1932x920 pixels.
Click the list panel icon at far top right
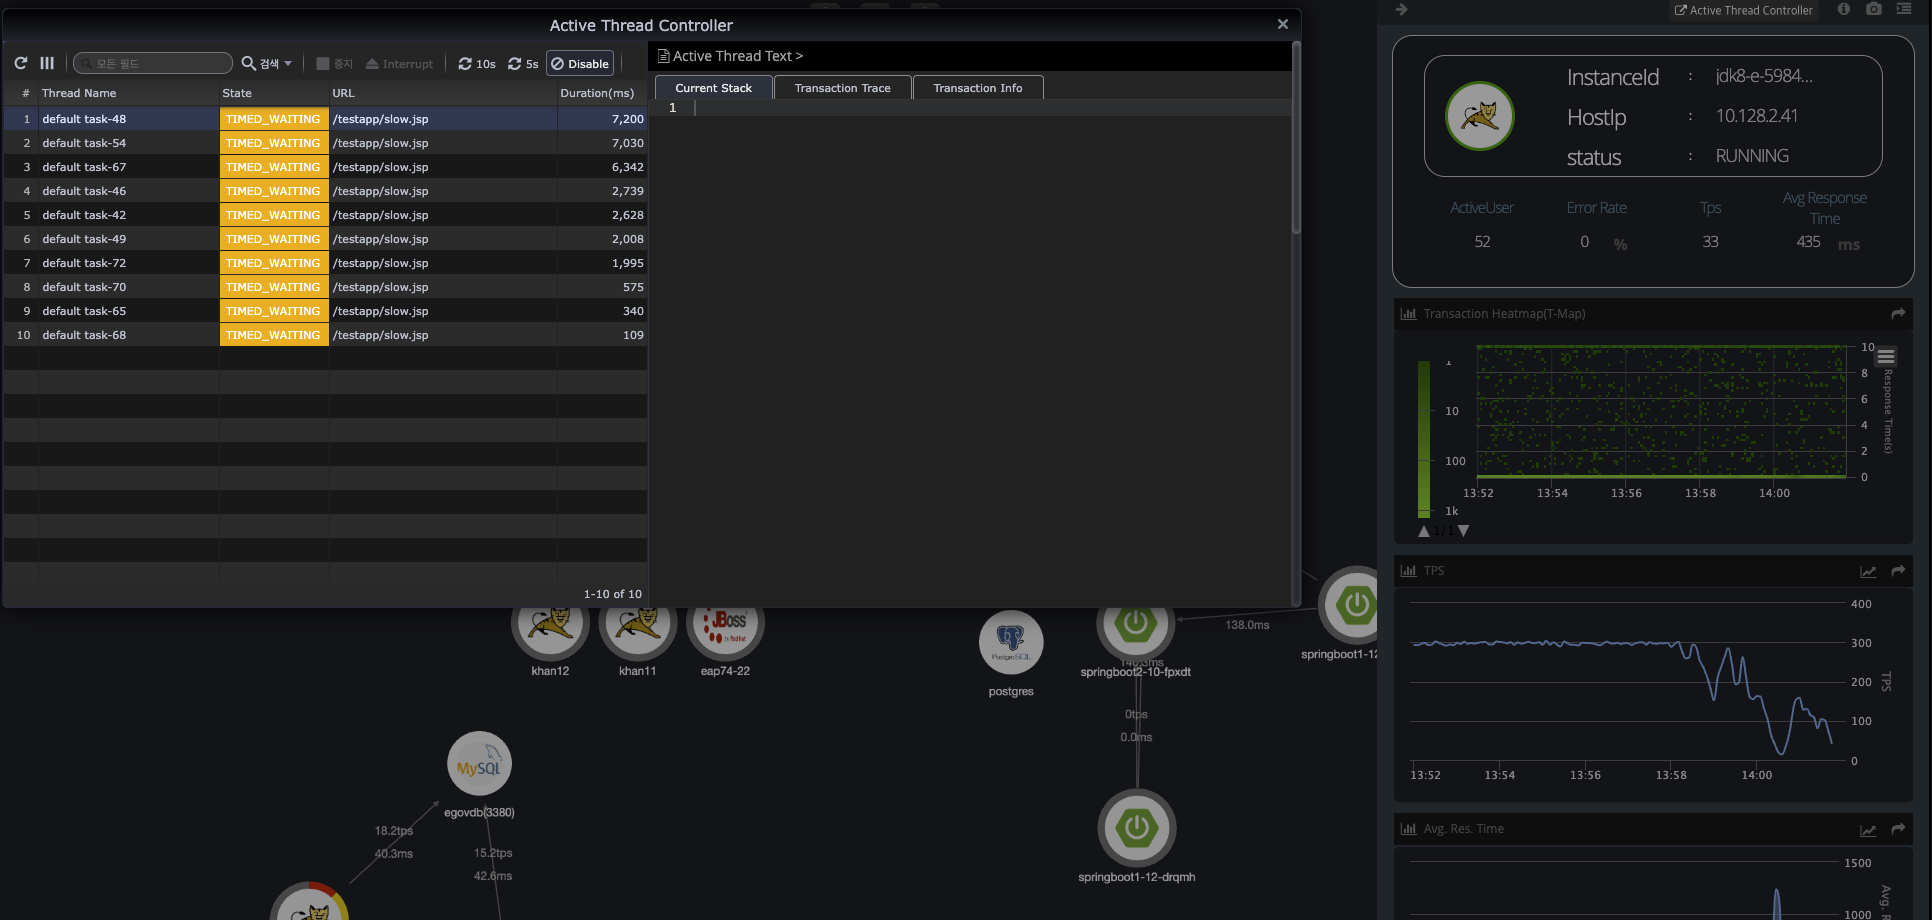tap(1905, 10)
